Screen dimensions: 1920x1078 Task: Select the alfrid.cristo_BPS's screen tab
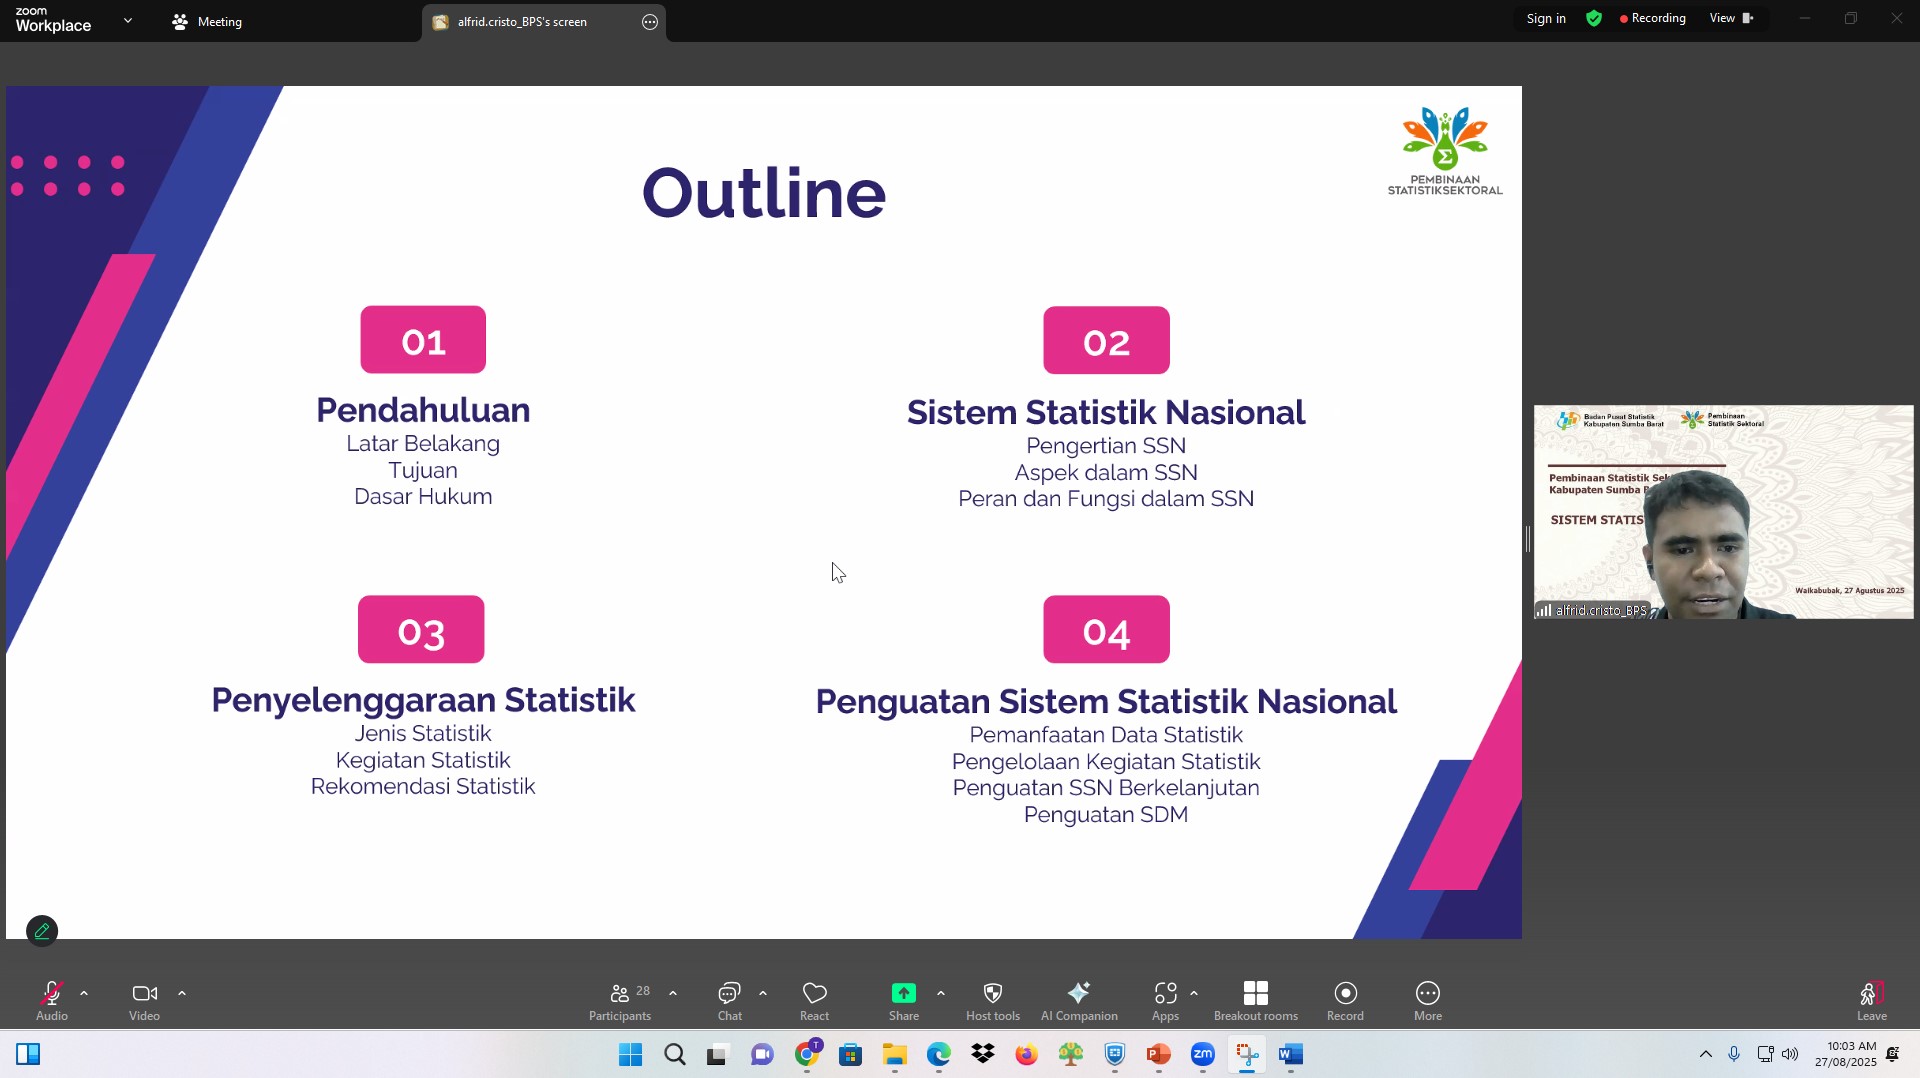click(x=522, y=22)
